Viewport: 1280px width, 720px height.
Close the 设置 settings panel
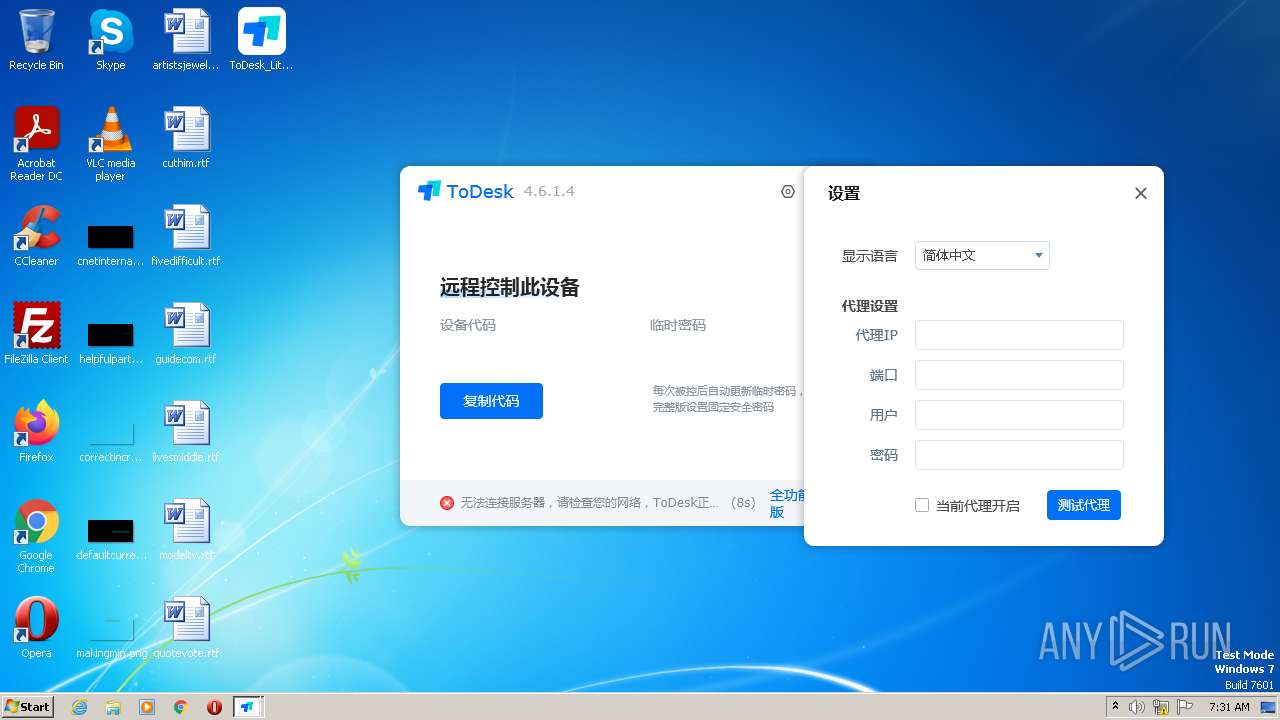tap(1140, 193)
